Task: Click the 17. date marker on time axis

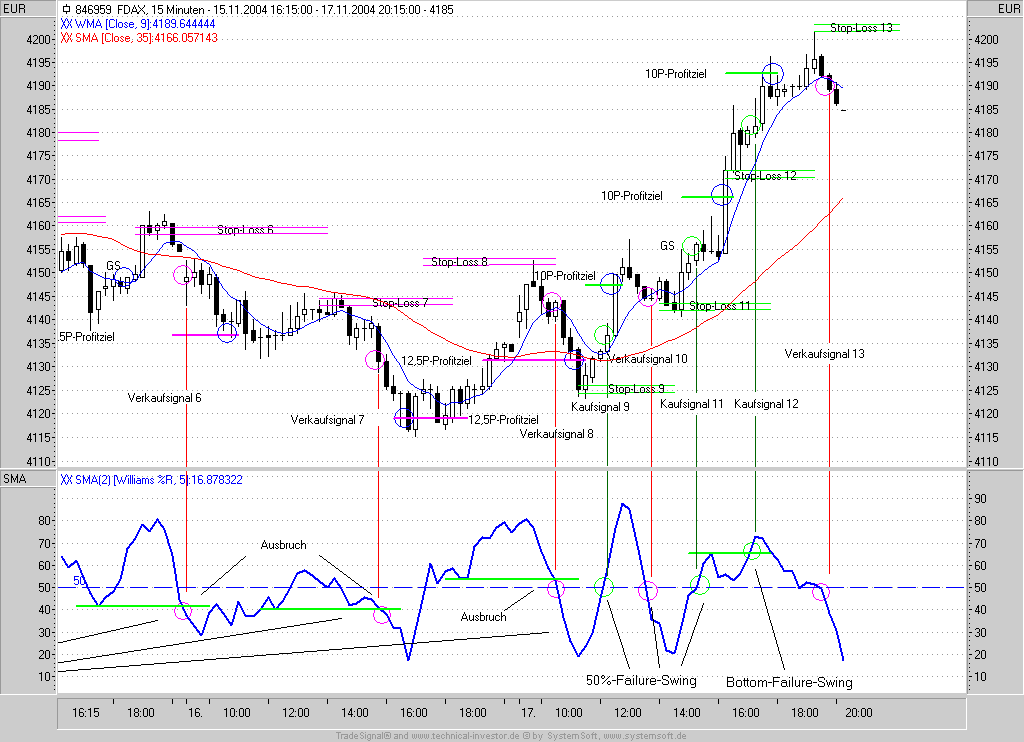Action: coord(528,713)
